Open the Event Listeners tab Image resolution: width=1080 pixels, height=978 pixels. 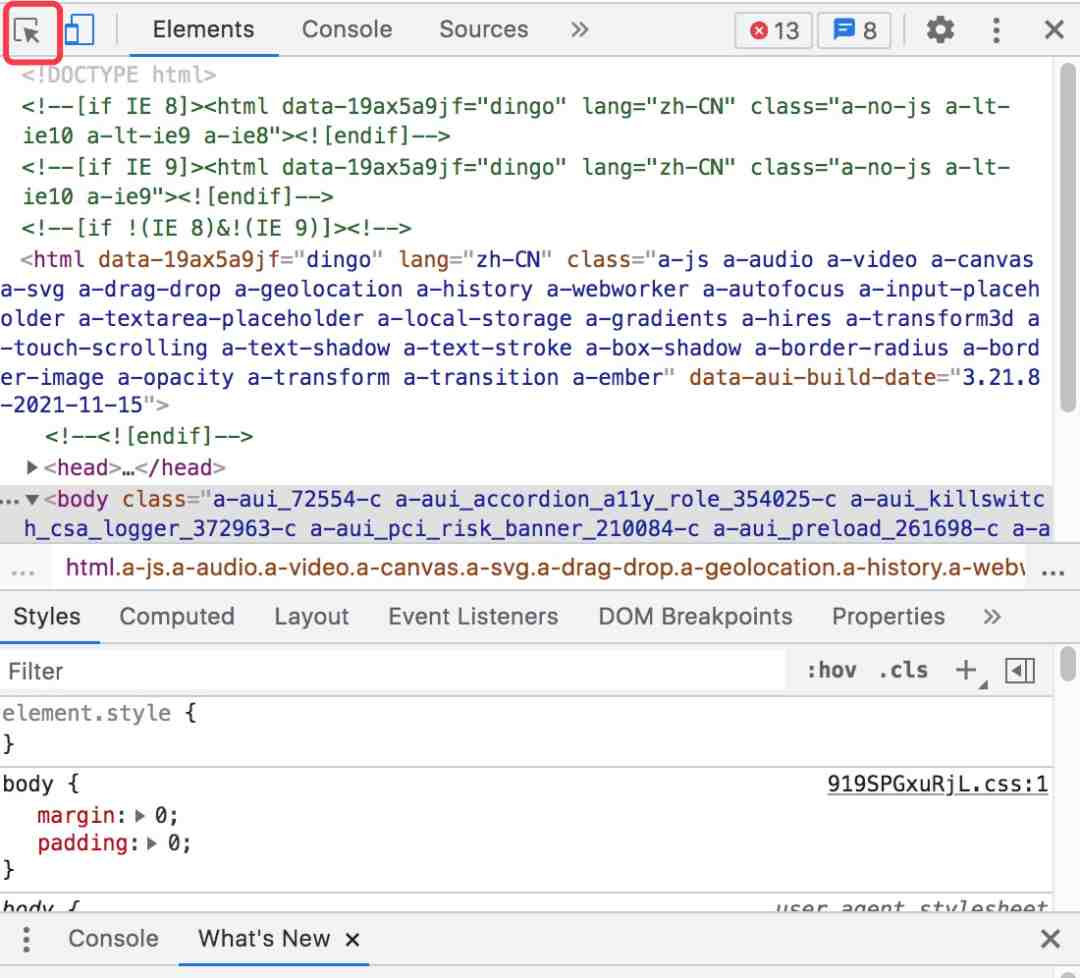(473, 616)
